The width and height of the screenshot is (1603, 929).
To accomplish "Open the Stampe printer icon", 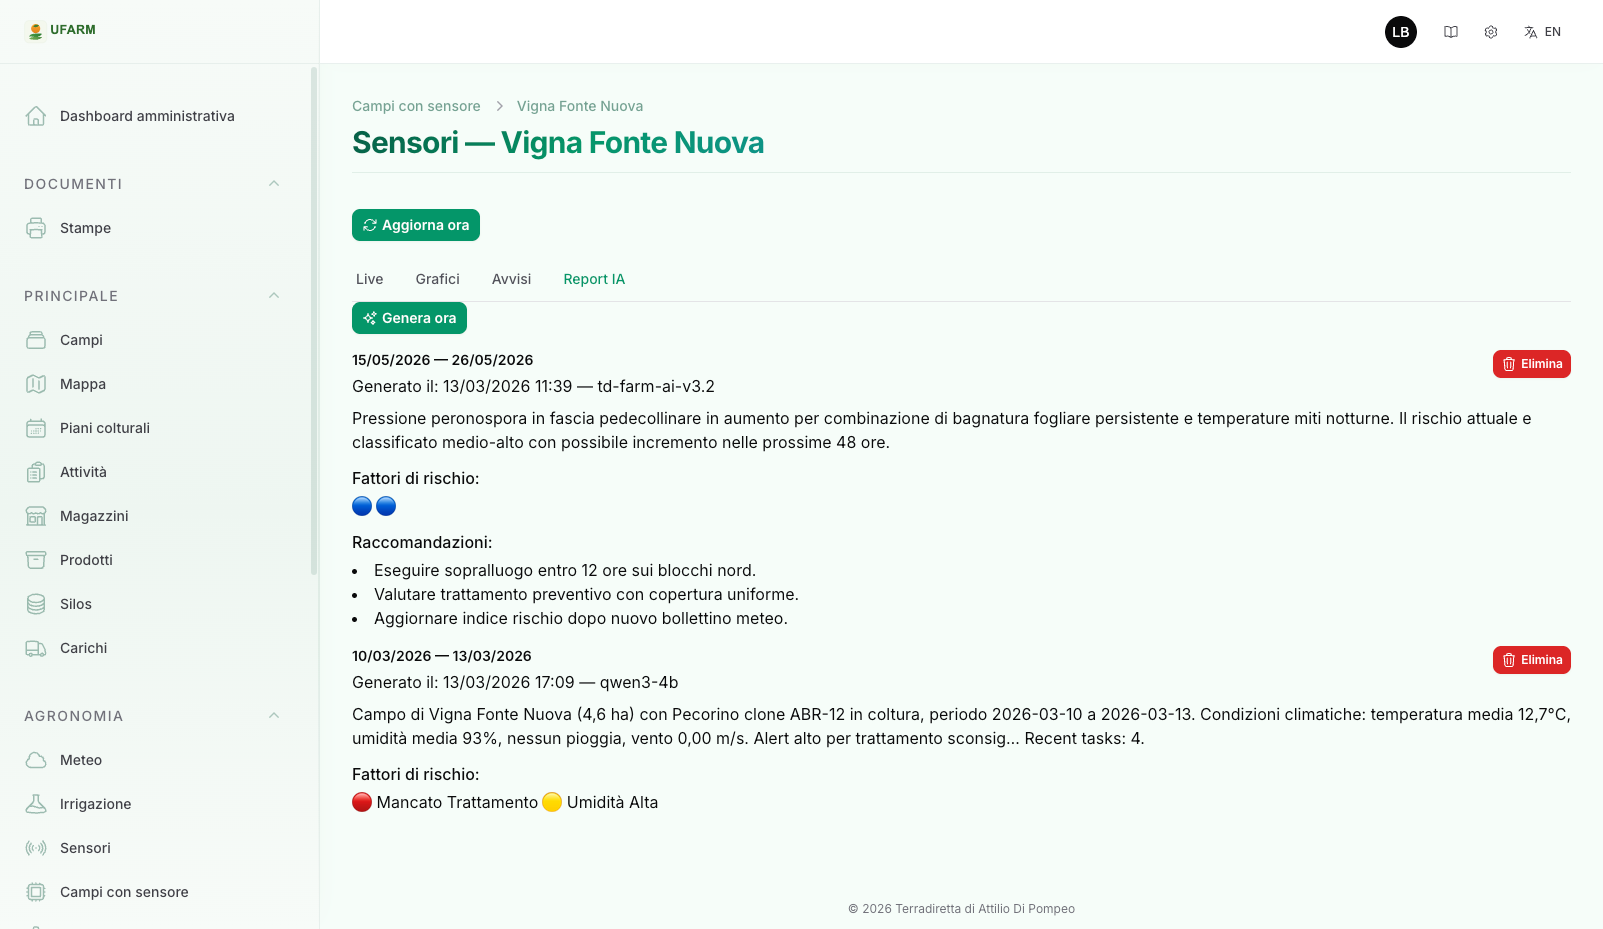I will [36, 228].
